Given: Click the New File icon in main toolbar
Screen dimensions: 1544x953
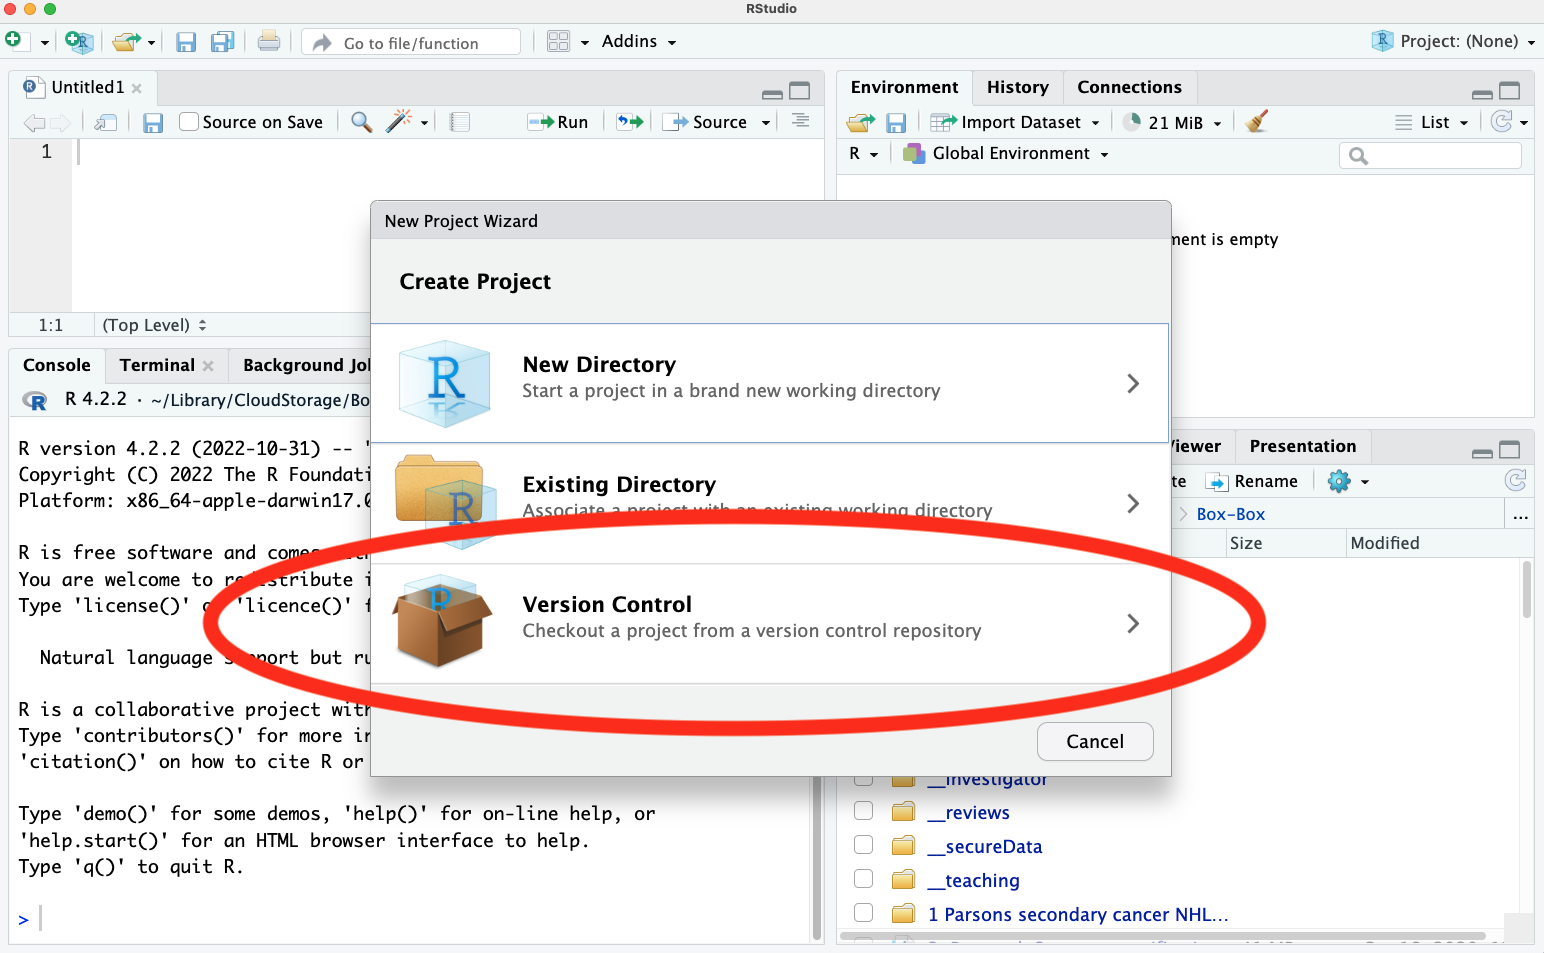Looking at the screenshot, I should 13,40.
